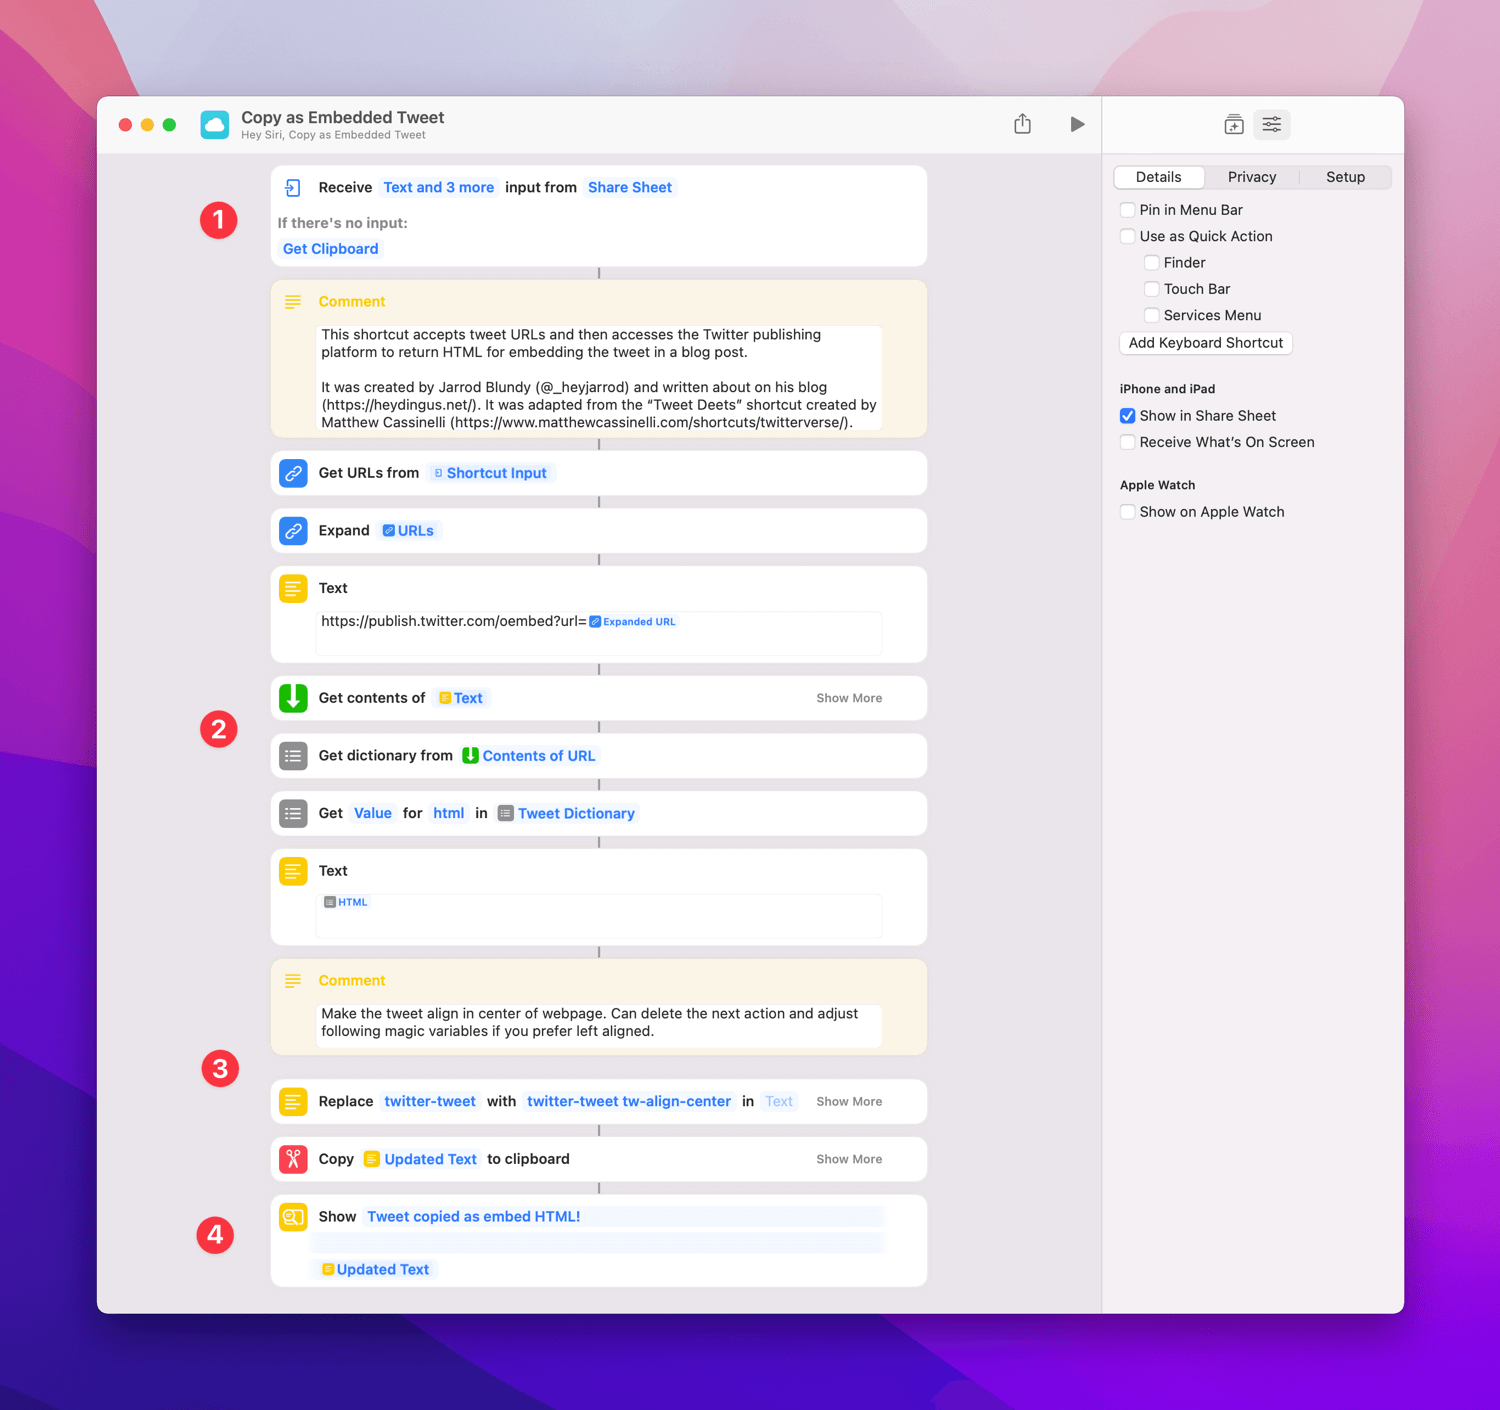Image resolution: width=1500 pixels, height=1410 pixels.
Task: Click the Expand URLs link icon
Action: (x=293, y=531)
